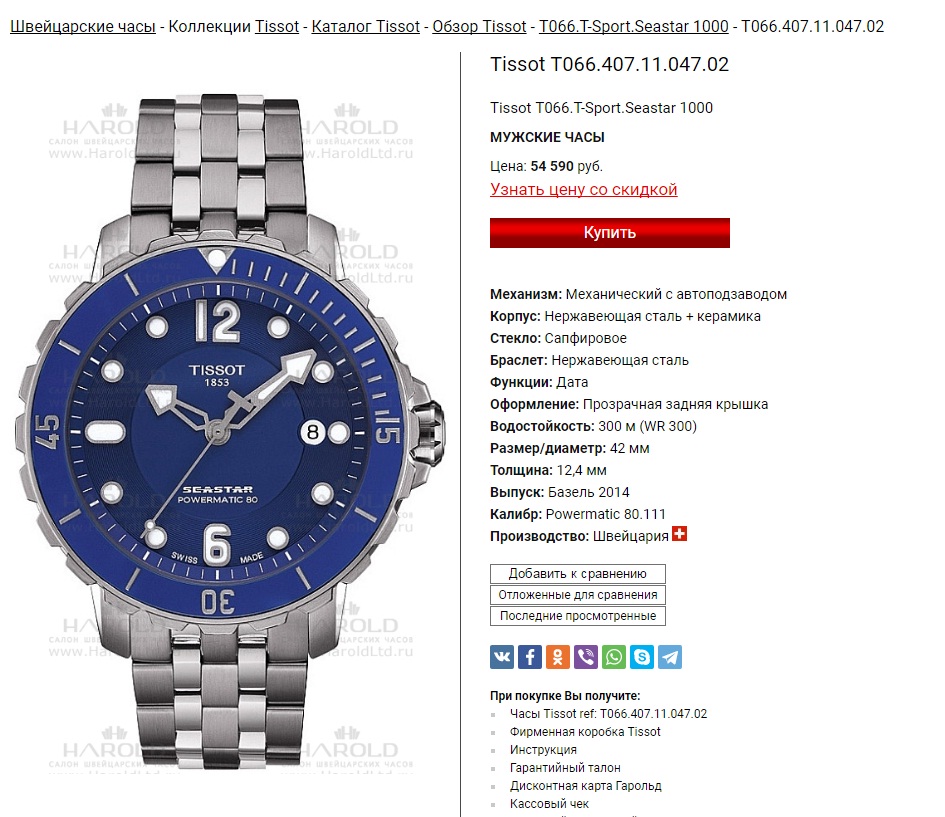Open Последние просмотренные items
Image resolution: width=945 pixels, height=817 pixels.
[x=577, y=616]
